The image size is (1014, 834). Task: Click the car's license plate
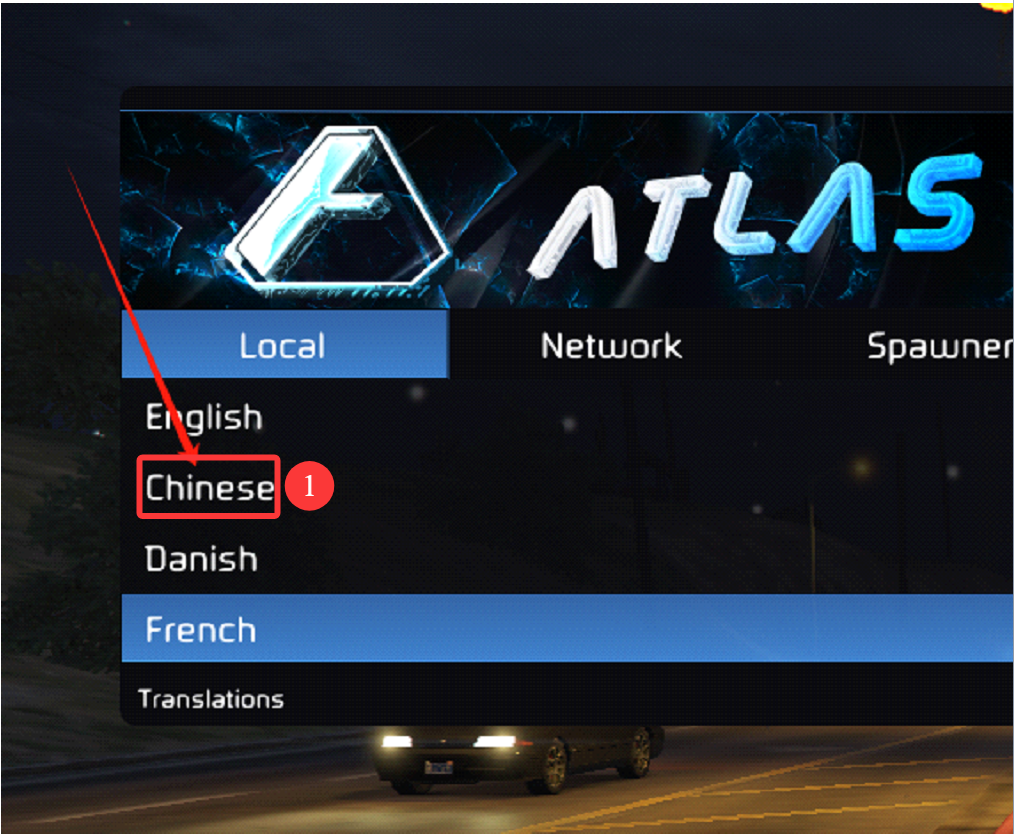click(x=438, y=767)
